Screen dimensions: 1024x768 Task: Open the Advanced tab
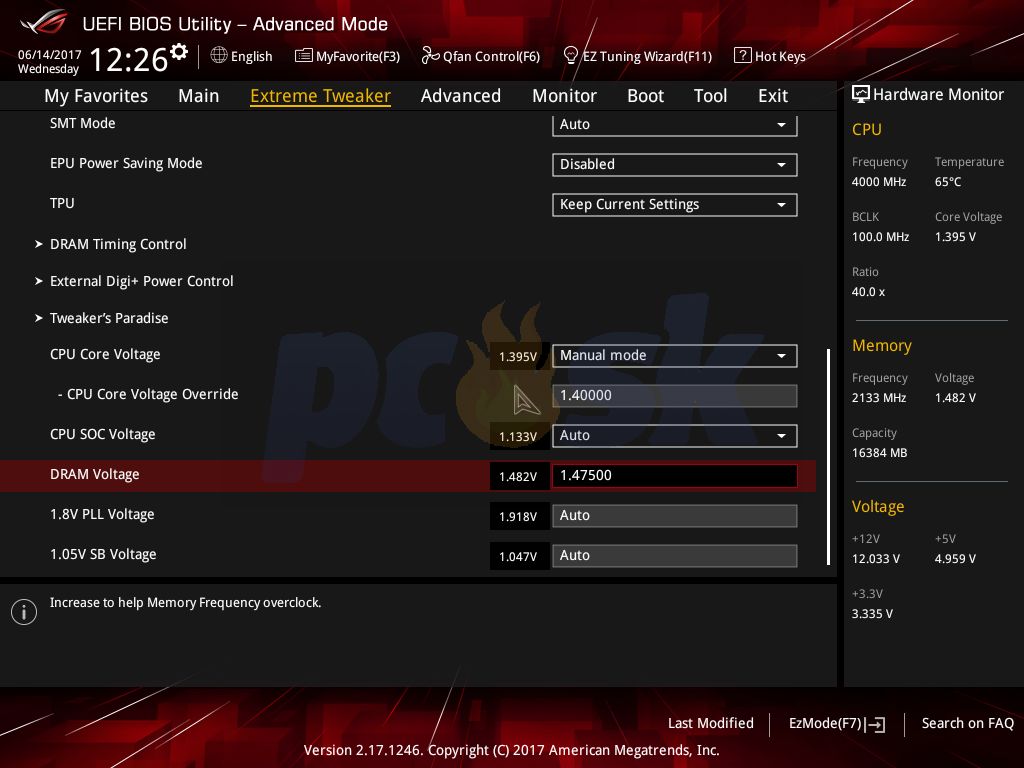(x=461, y=96)
